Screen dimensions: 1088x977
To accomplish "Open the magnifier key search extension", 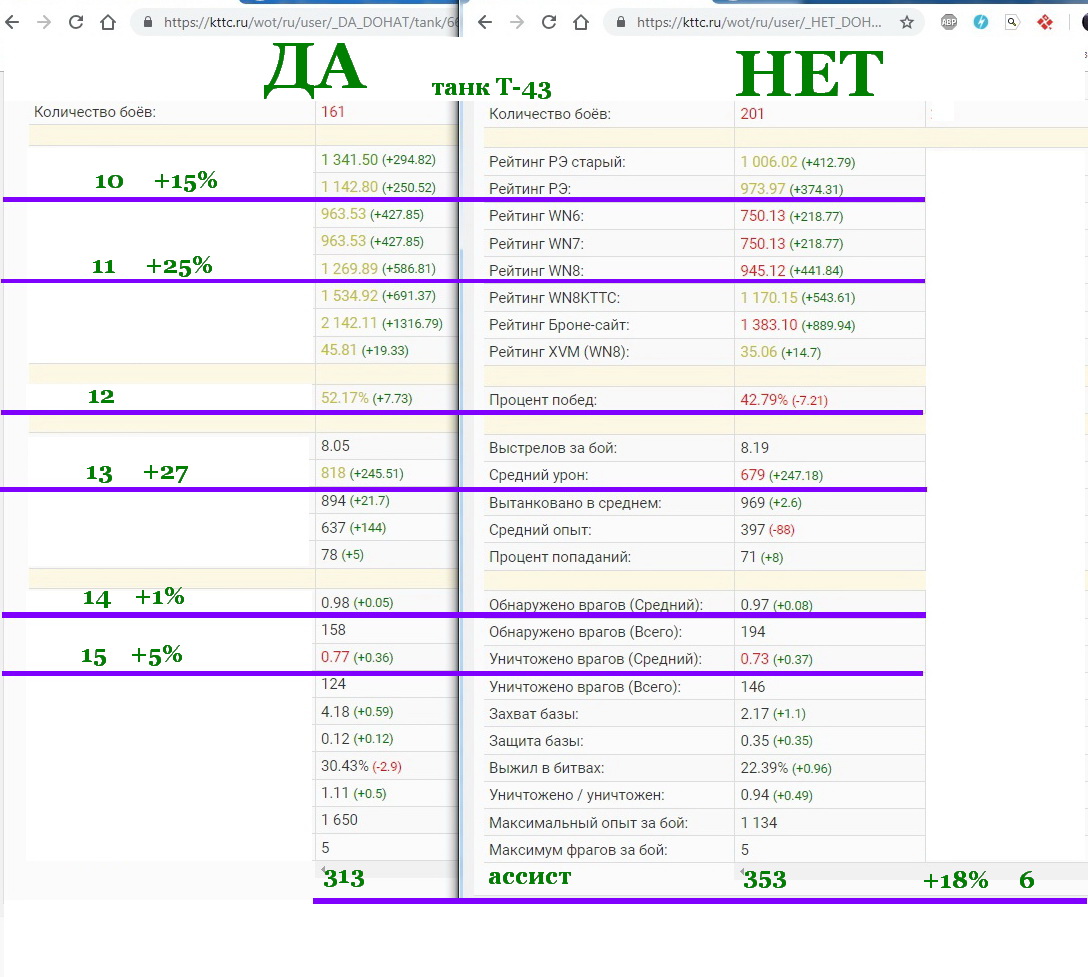I will (1012, 22).
